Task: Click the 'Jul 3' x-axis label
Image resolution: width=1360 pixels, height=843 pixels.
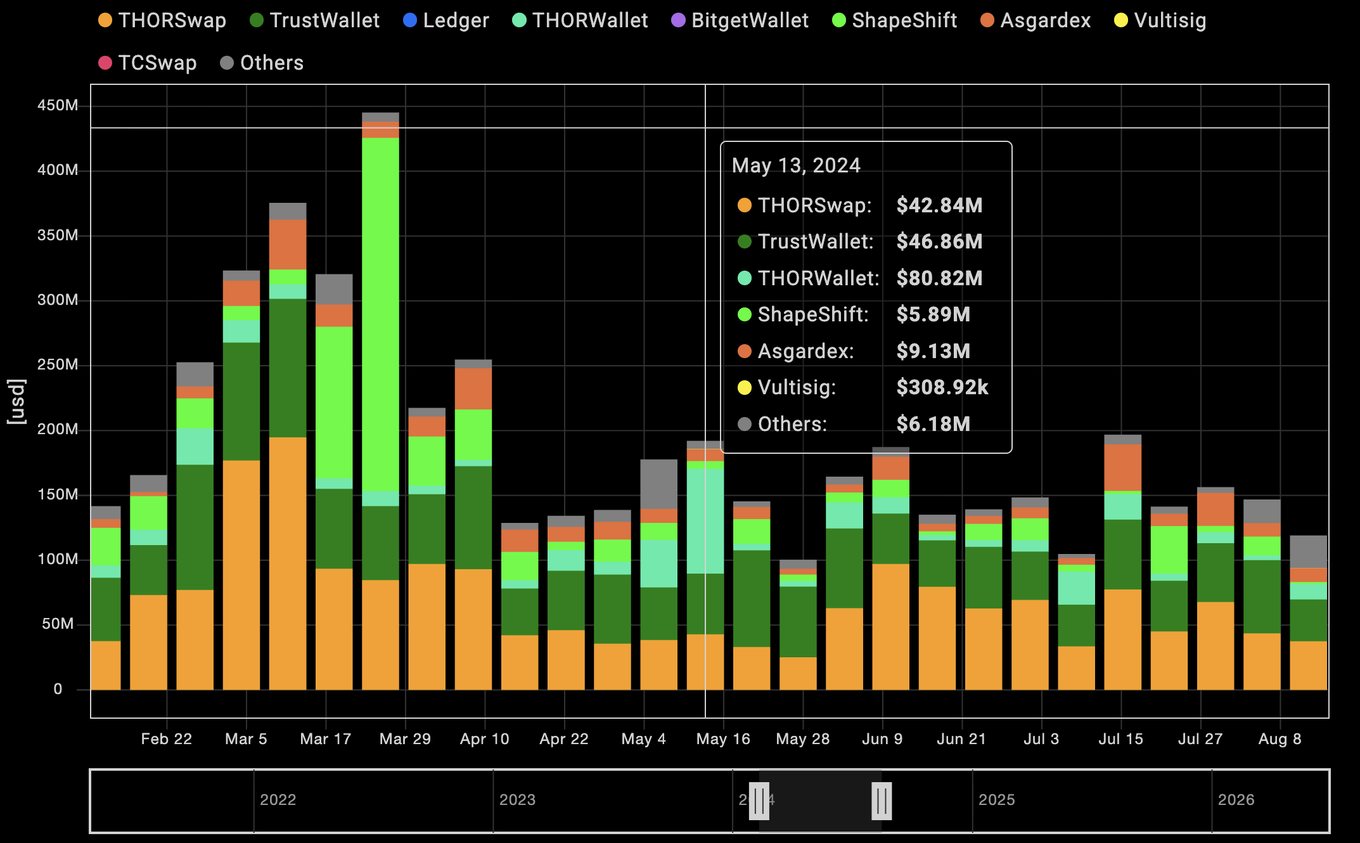Action: click(x=1041, y=739)
